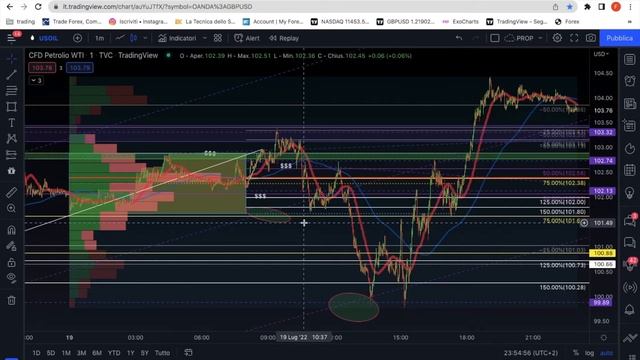Toggle hide all drawings eye icon
The height and width of the screenshot is (360, 640).
[x=11, y=278]
